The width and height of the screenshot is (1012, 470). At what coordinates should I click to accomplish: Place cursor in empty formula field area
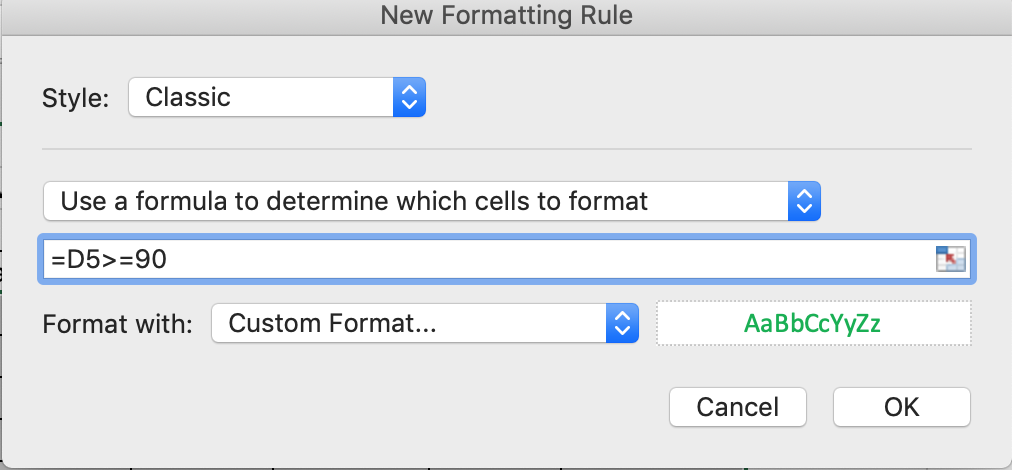549,260
